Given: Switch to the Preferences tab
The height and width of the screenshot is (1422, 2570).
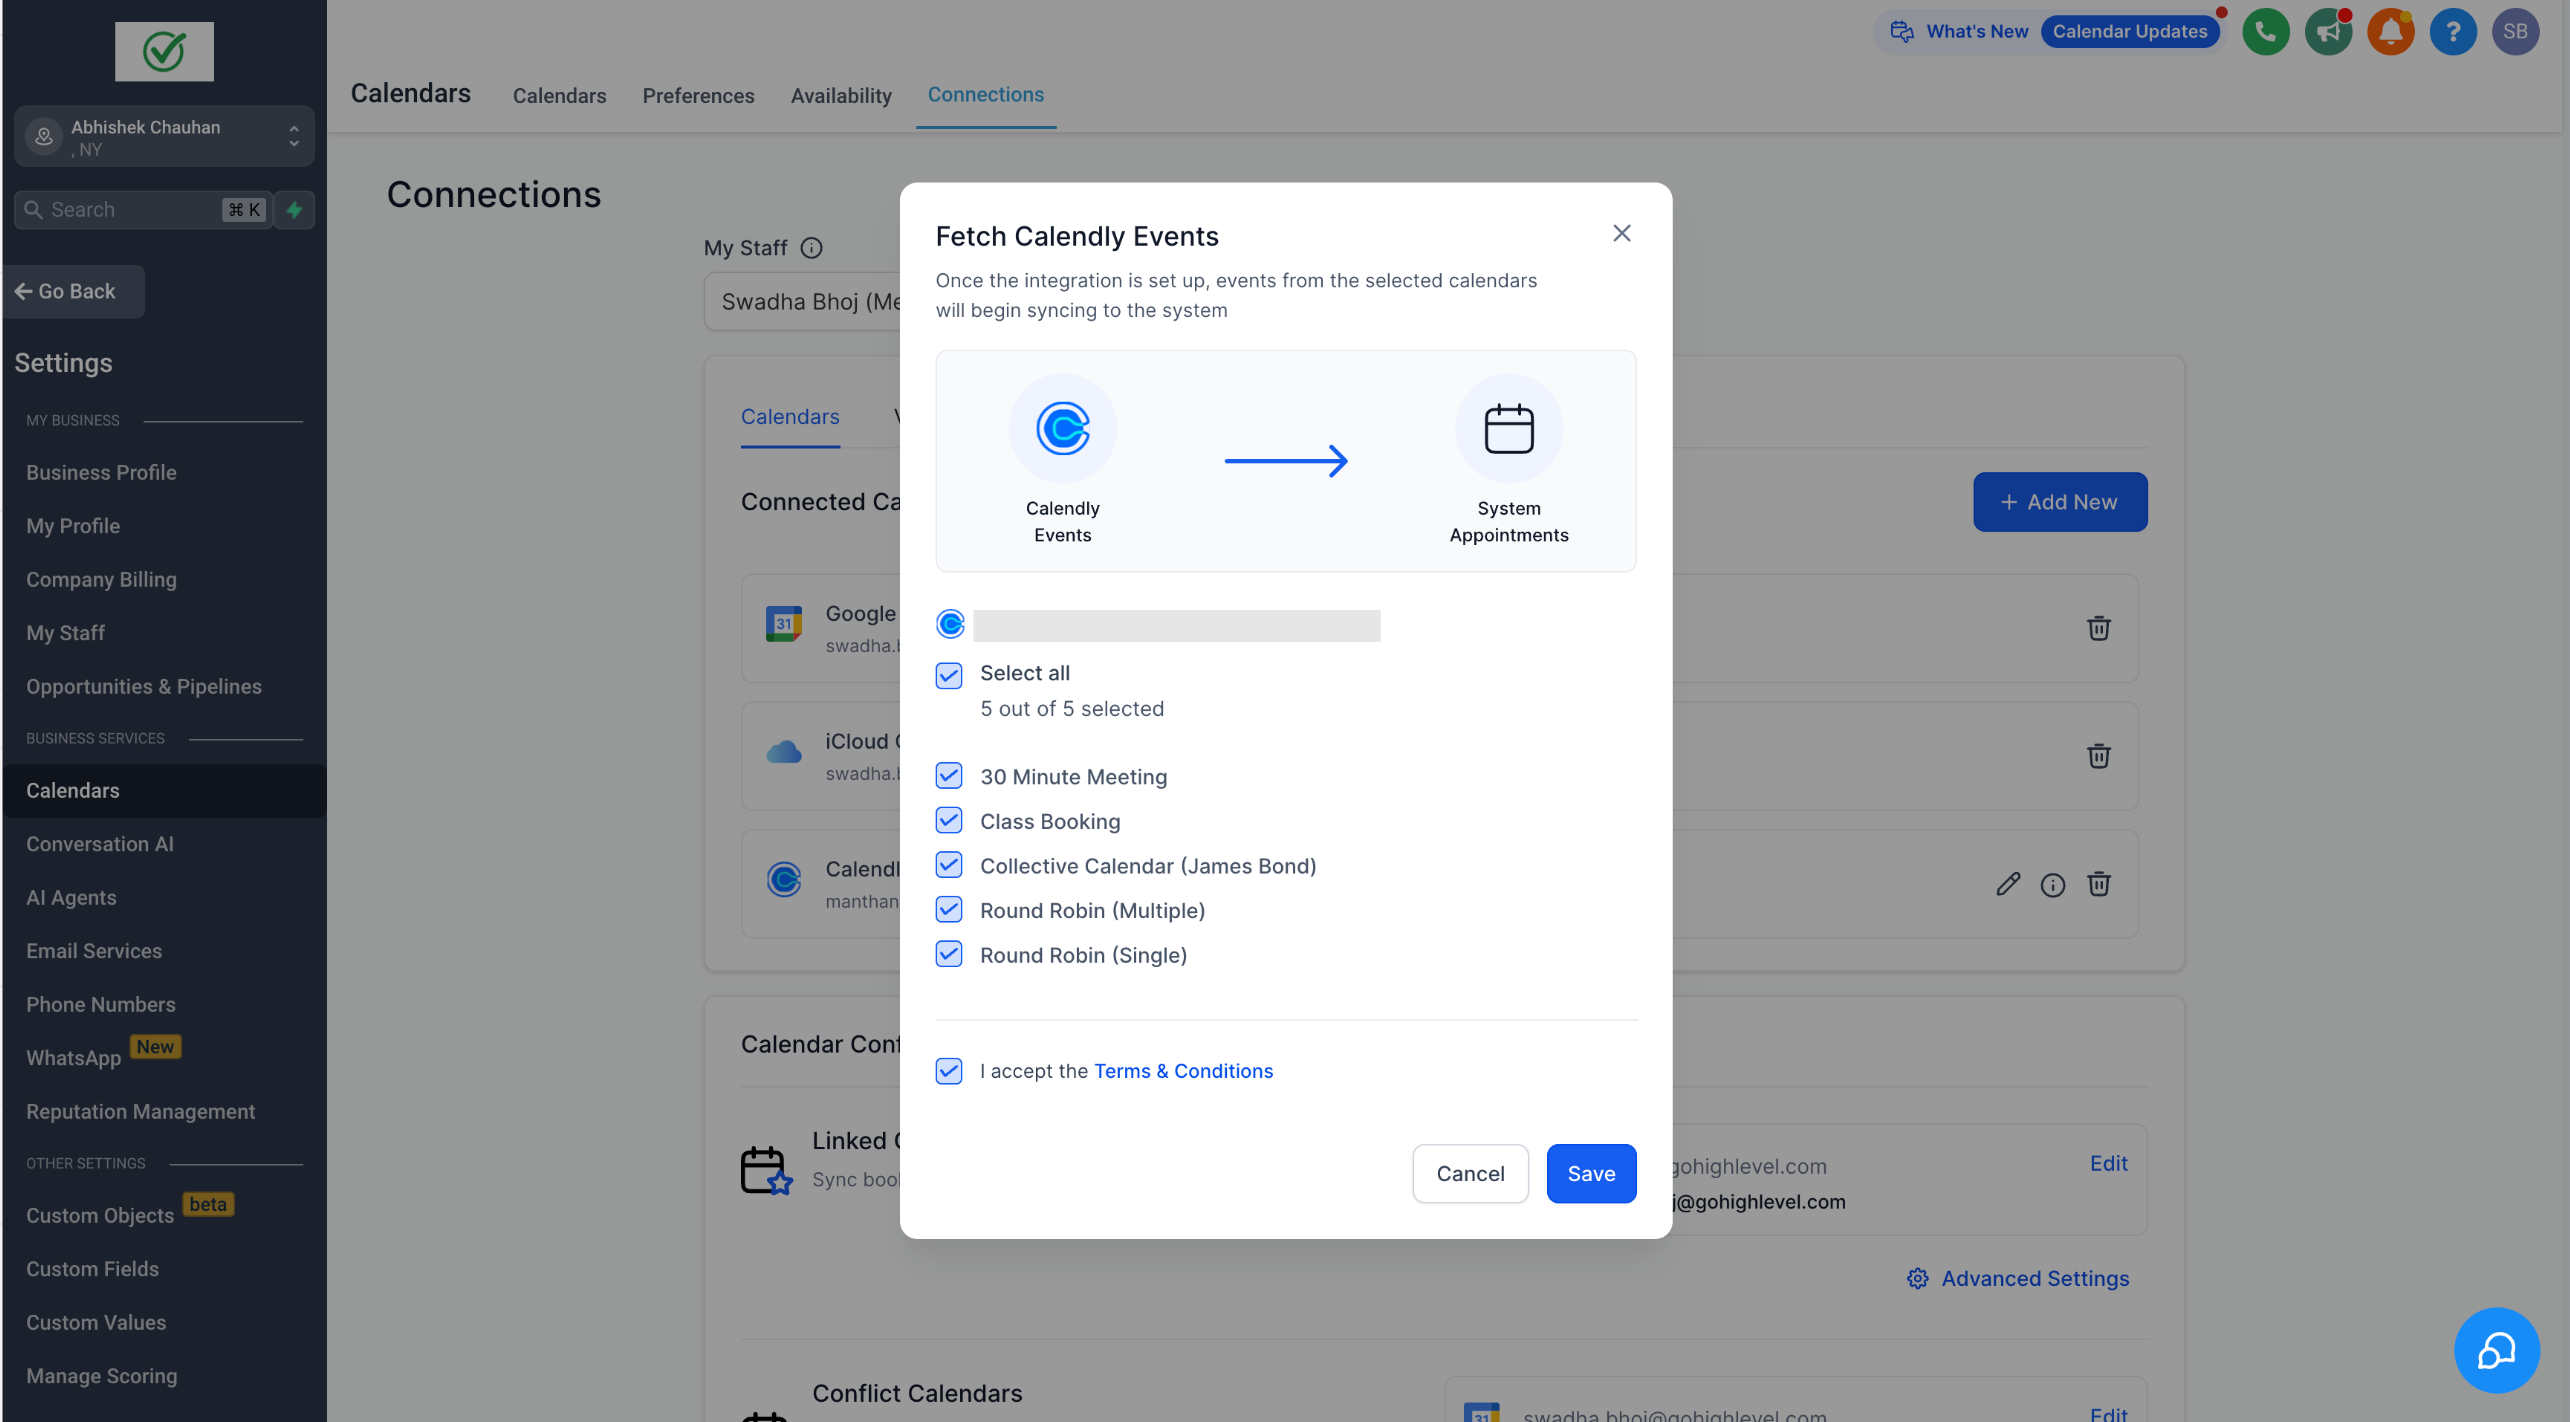Looking at the screenshot, I should point(699,93).
